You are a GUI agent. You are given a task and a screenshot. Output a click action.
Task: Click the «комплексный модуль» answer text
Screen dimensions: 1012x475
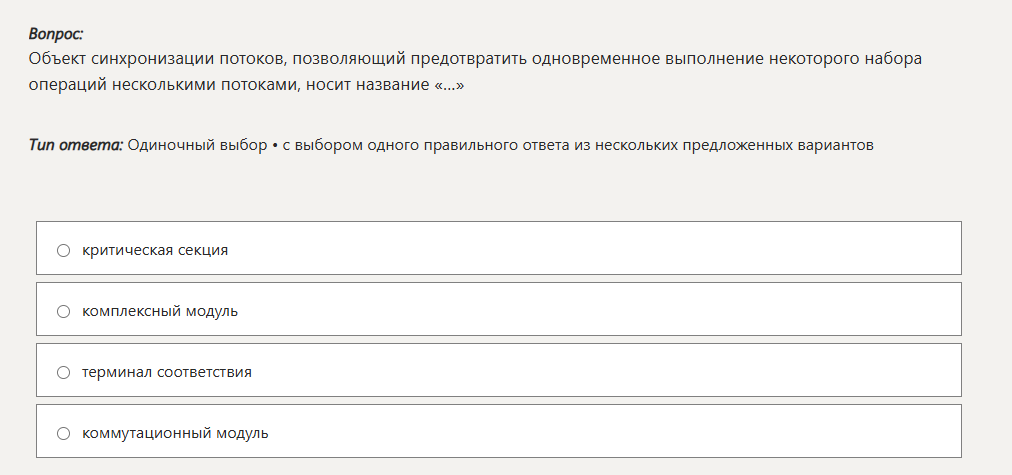pos(160,311)
